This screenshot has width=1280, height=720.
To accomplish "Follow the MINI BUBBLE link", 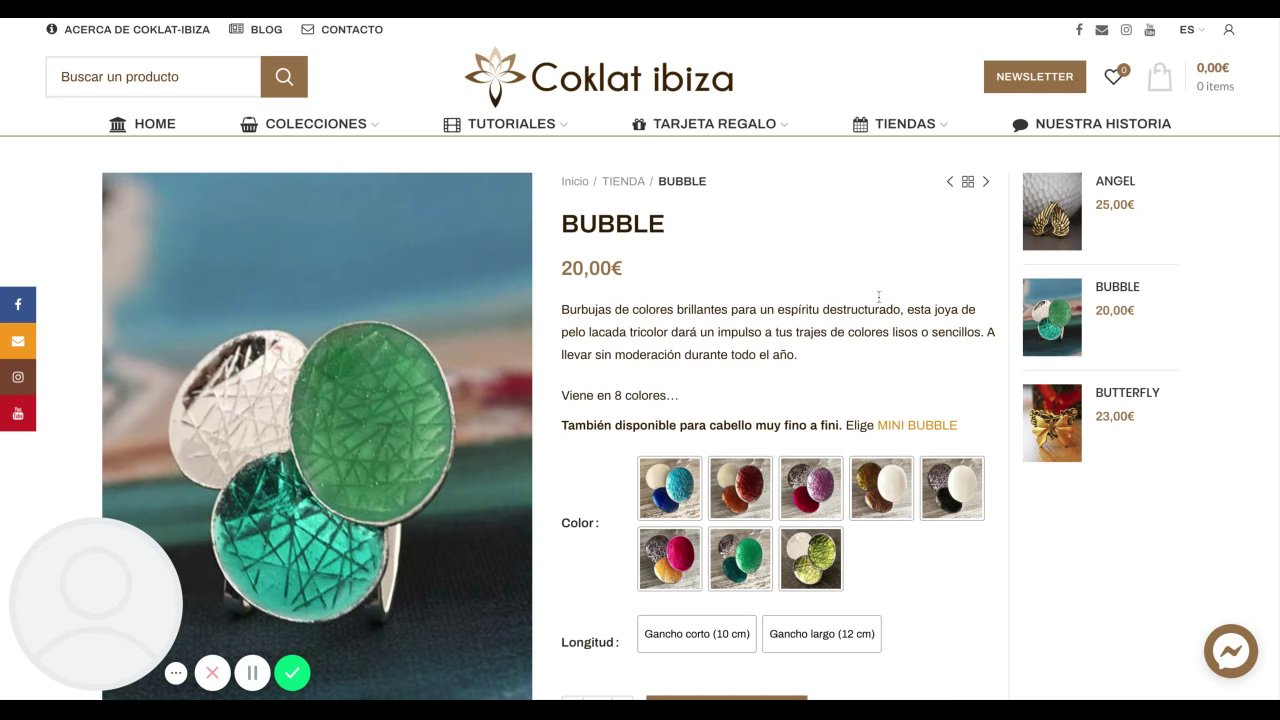I will (917, 425).
